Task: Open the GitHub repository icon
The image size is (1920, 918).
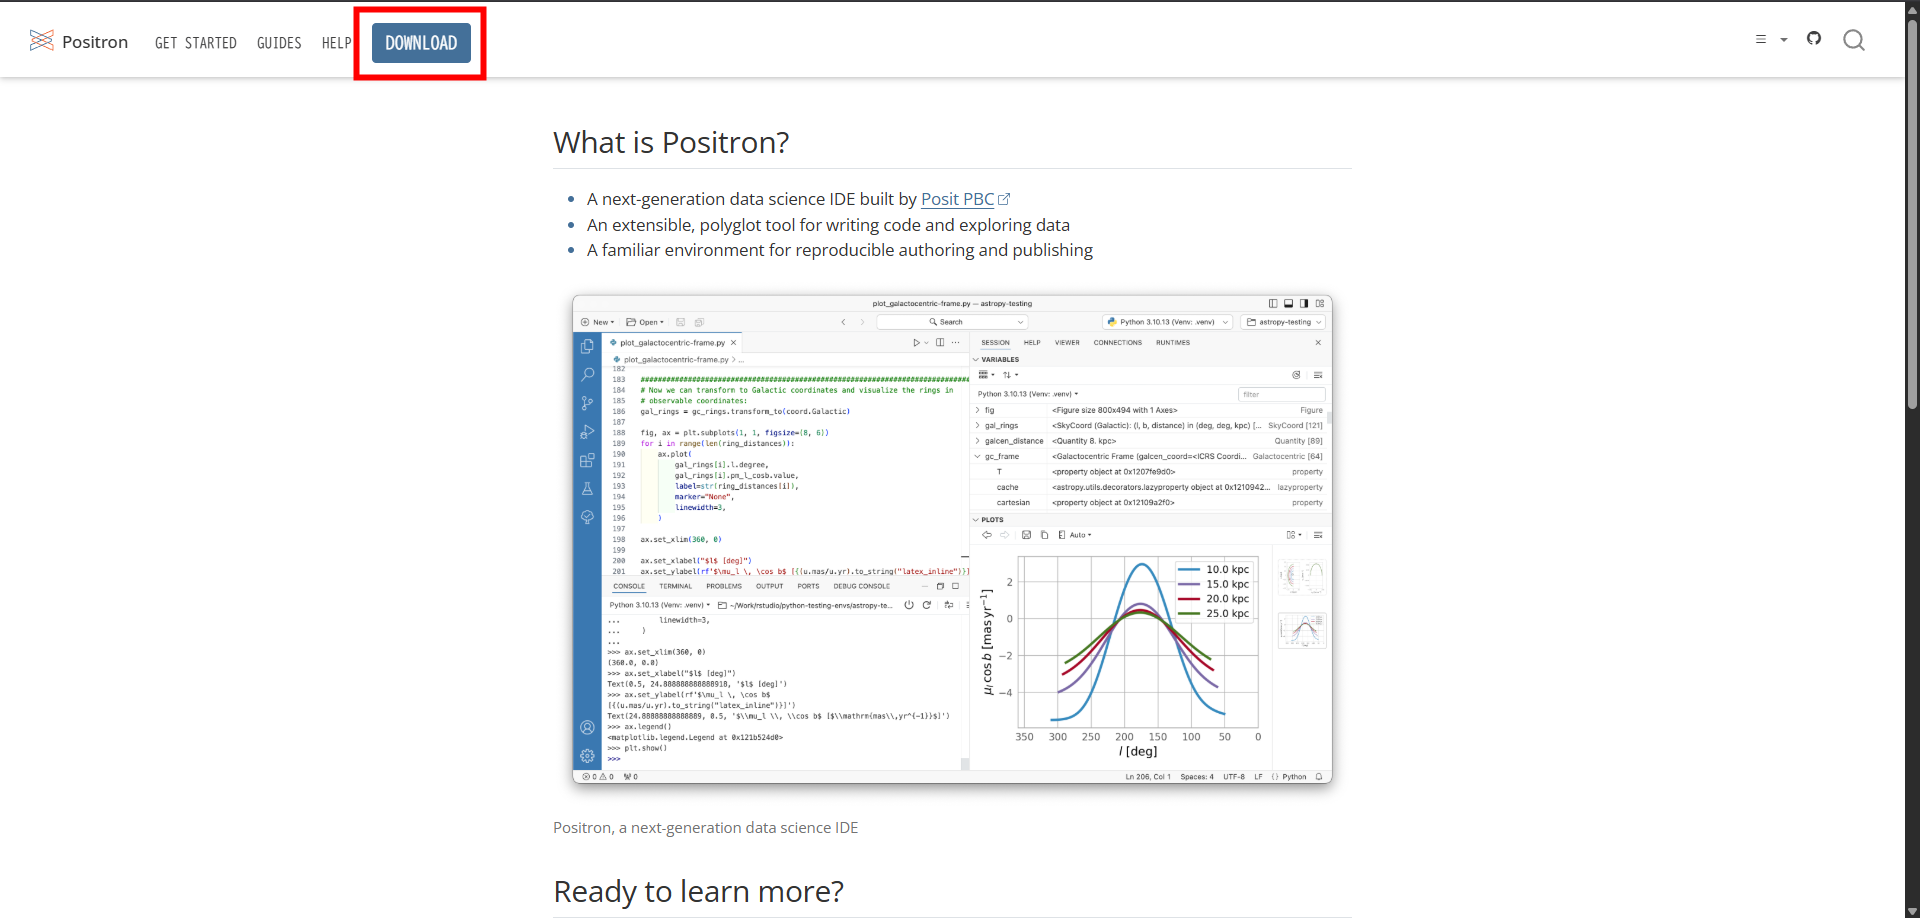Action: click(x=1814, y=39)
